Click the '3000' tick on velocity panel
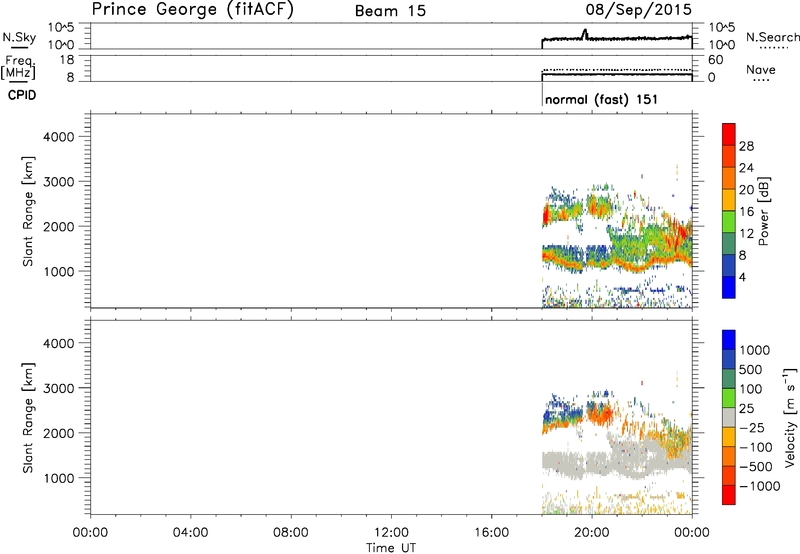The height and width of the screenshot is (554, 800). tap(59, 388)
